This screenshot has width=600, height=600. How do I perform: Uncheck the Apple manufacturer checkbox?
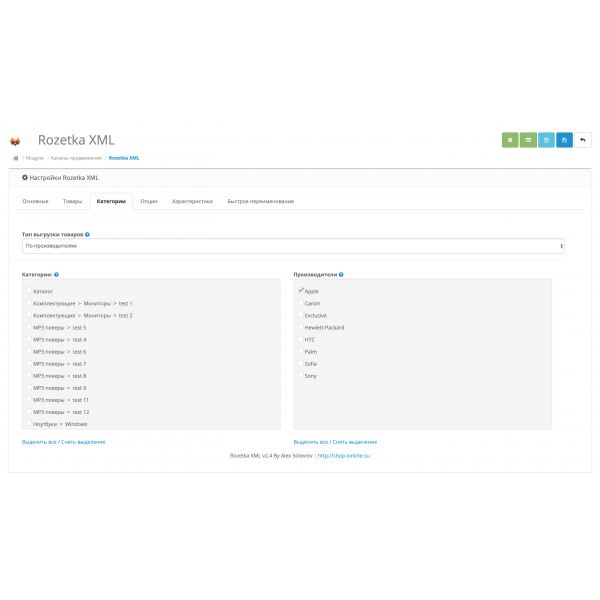point(301,290)
